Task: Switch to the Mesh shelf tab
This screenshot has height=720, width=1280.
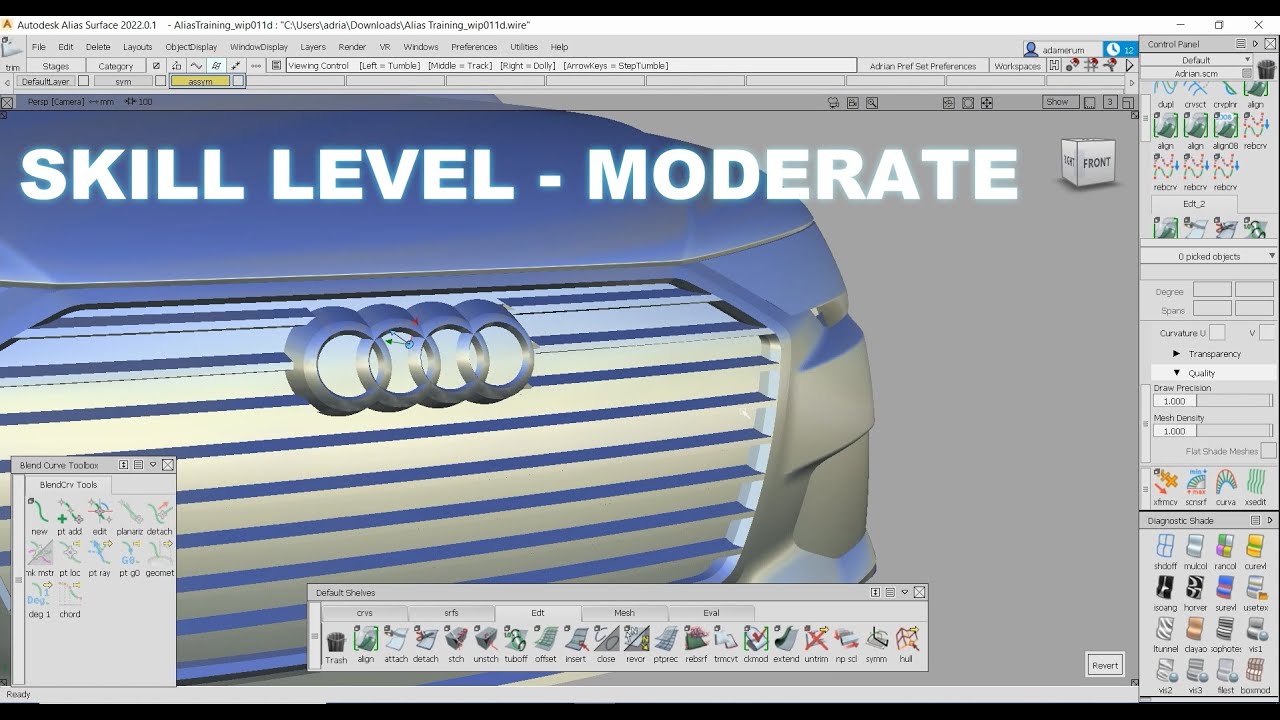Action: coord(624,613)
